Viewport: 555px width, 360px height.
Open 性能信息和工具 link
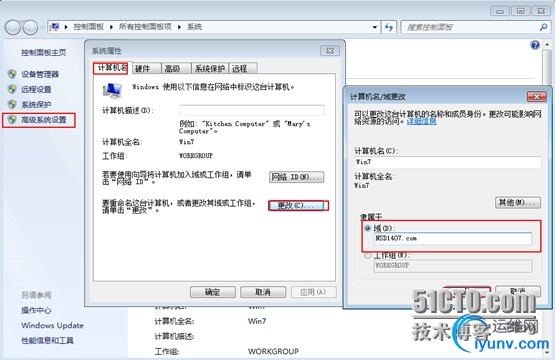(47, 341)
